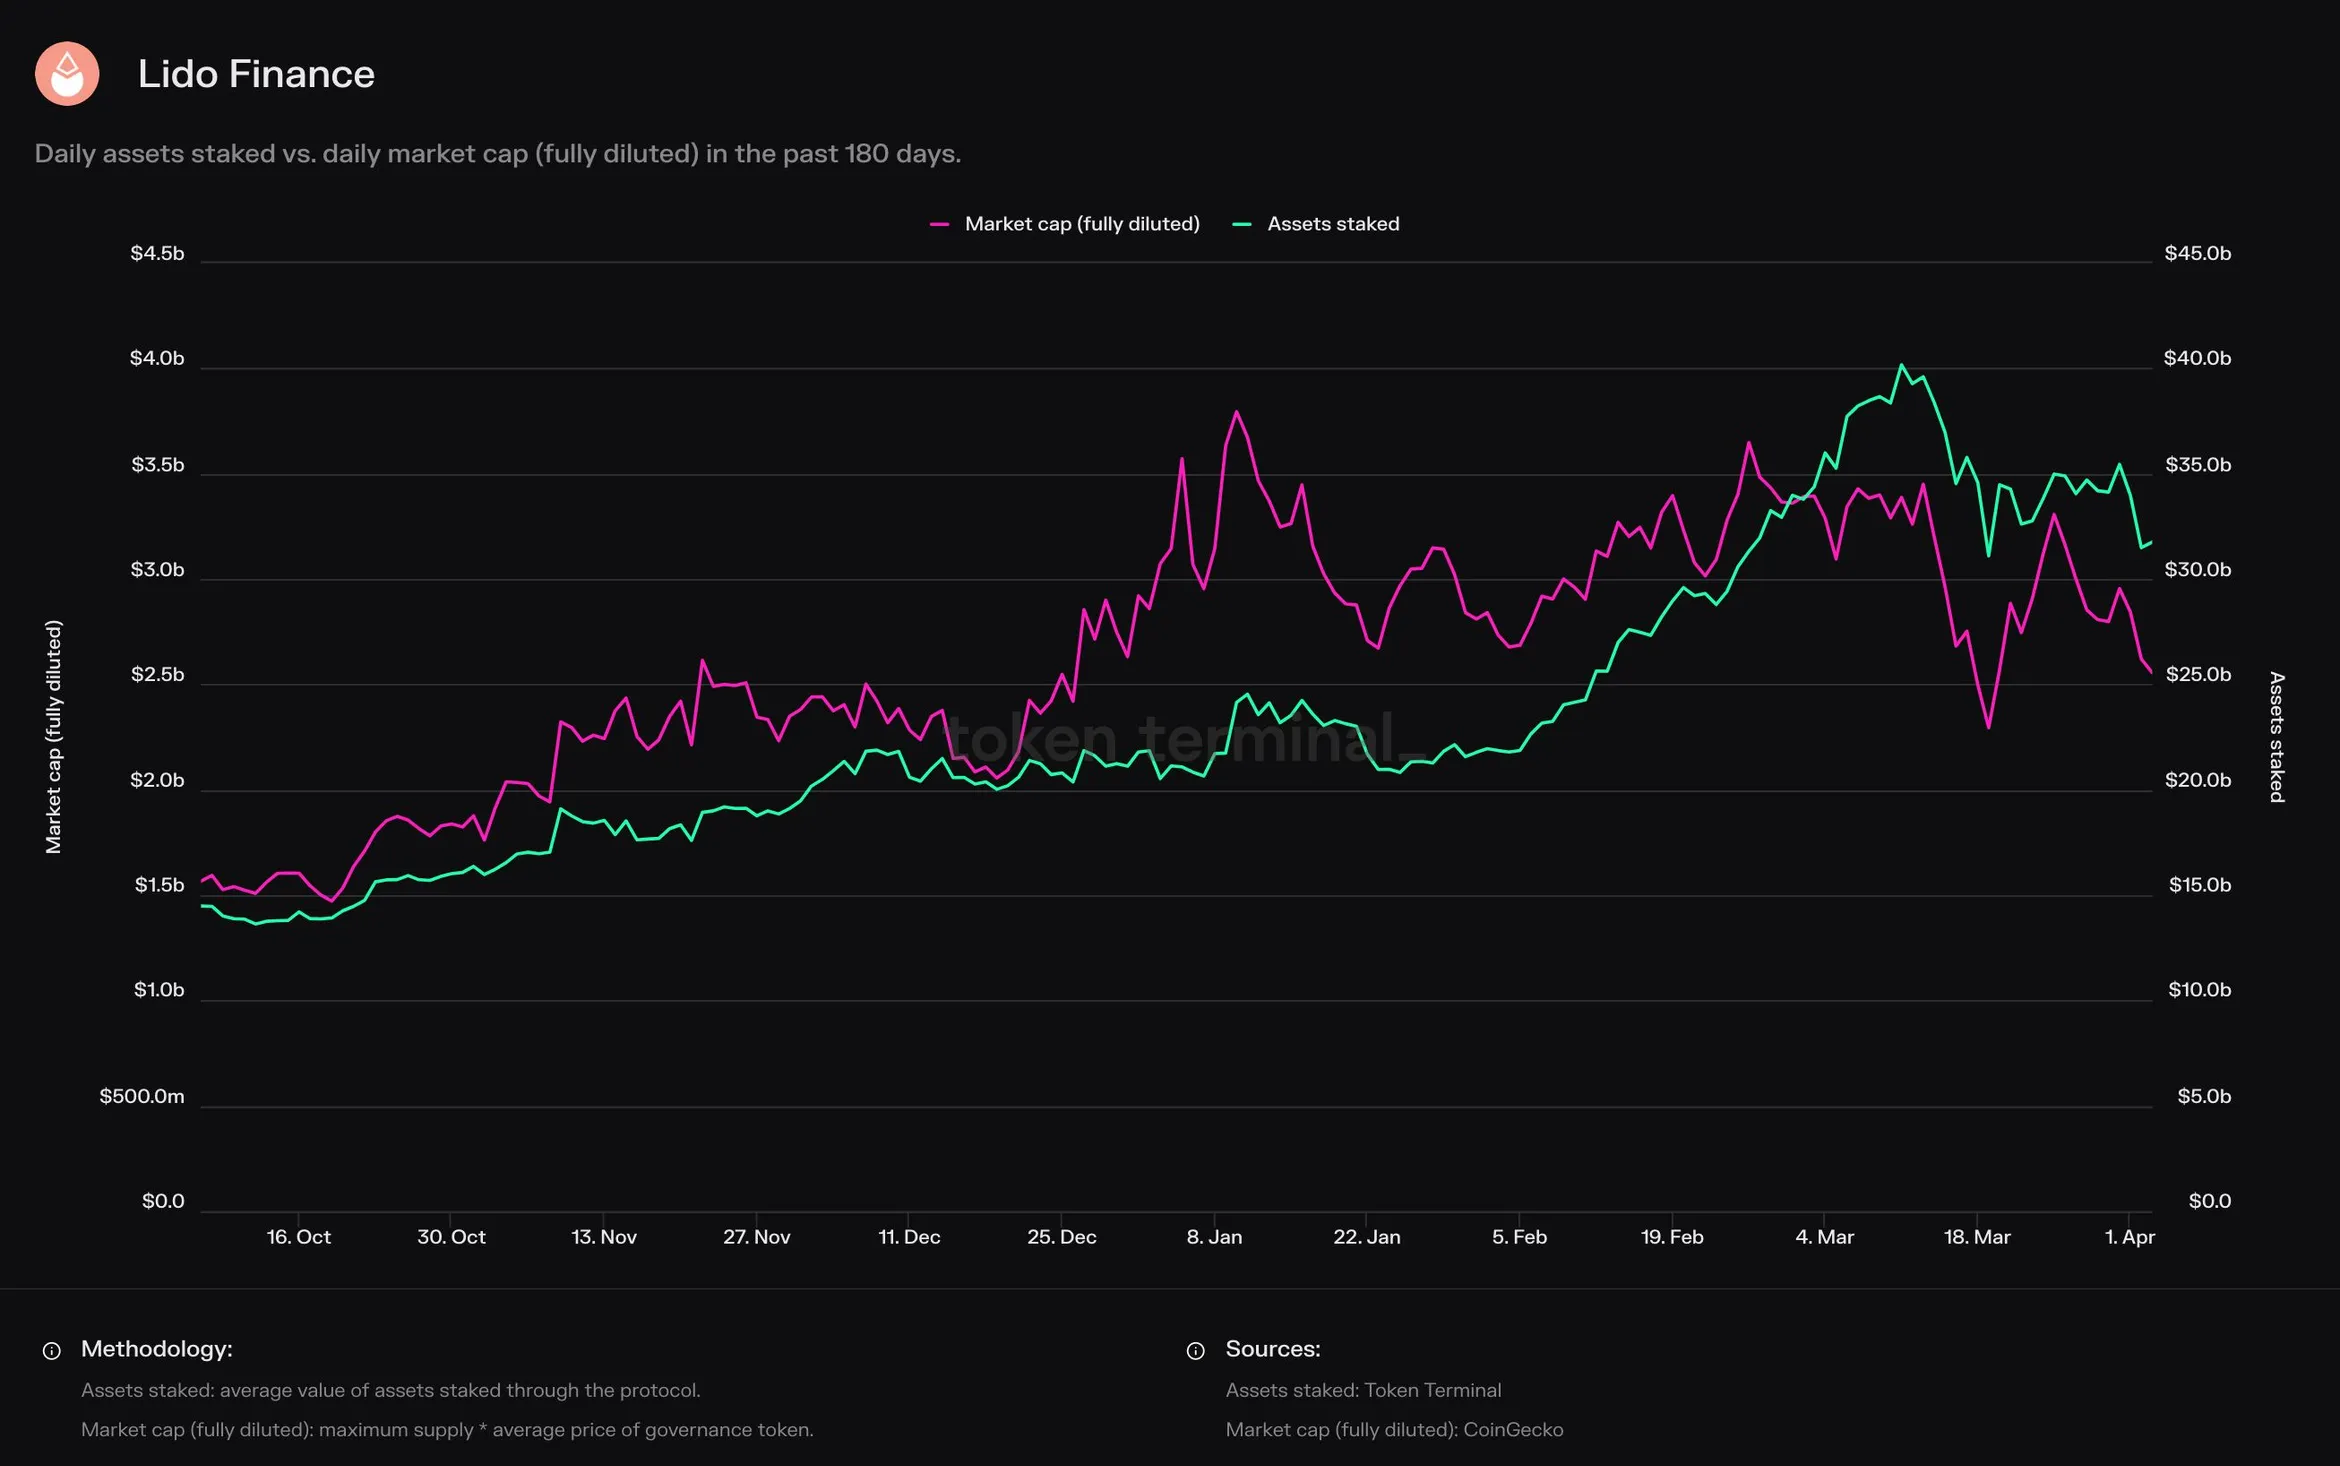This screenshot has width=2340, height=1466.
Task: Click the Sources heading
Action: tap(1273, 1349)
